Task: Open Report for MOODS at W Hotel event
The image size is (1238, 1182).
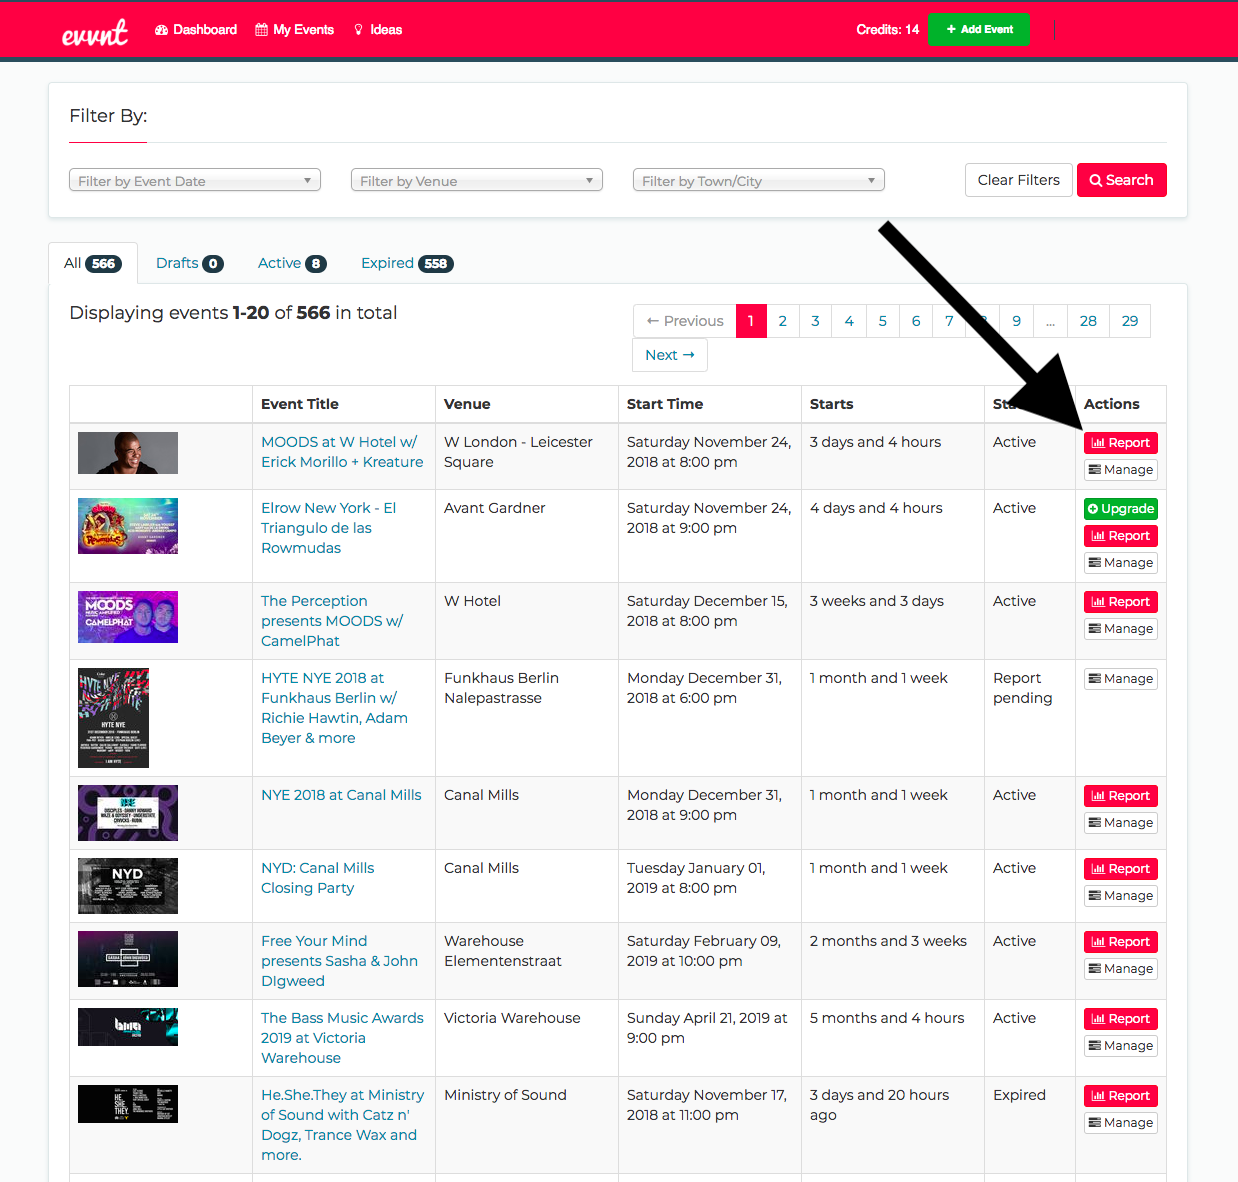Action: (1121, 443)
